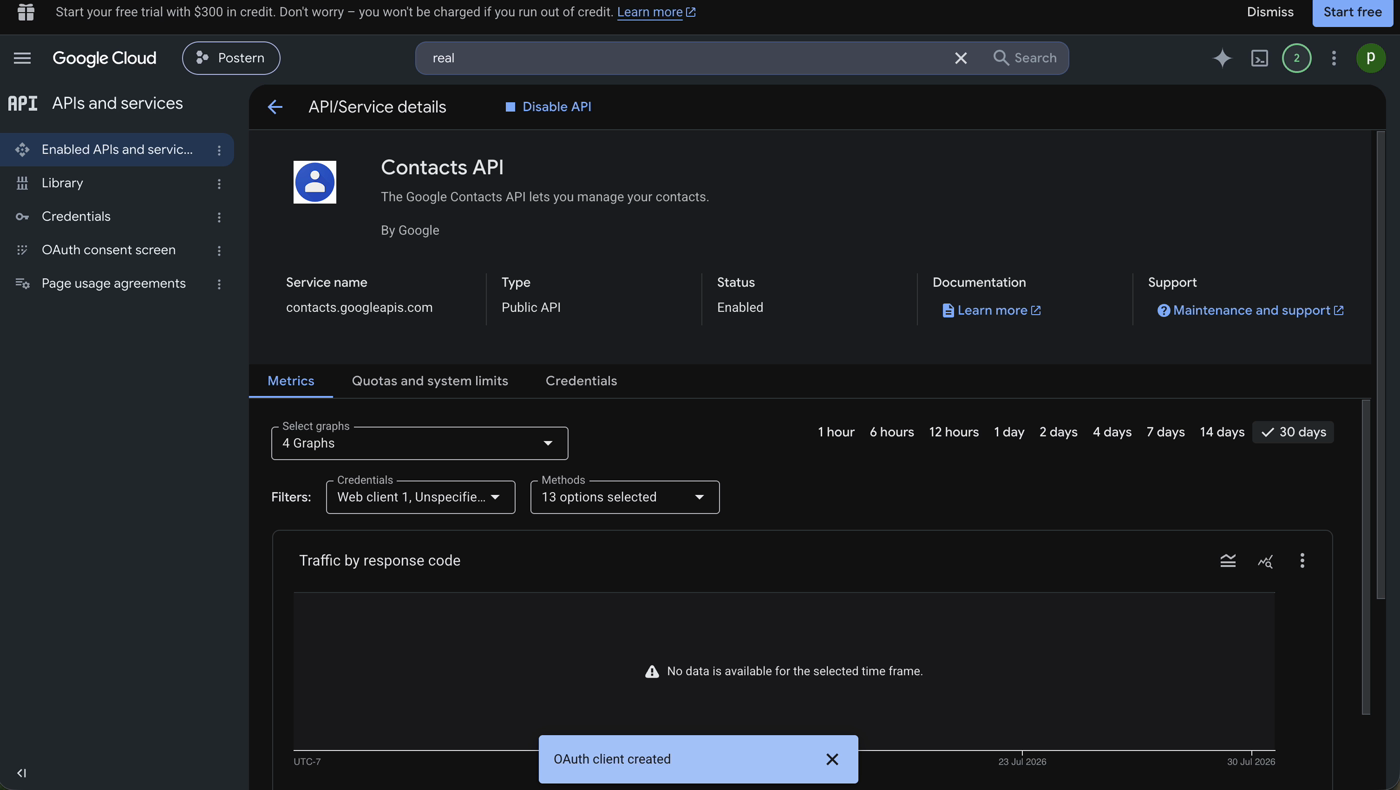Open notifications badge showing 2
Image resolution: width=1400 pixels, height=790 pixels.
pos(1297,58)
